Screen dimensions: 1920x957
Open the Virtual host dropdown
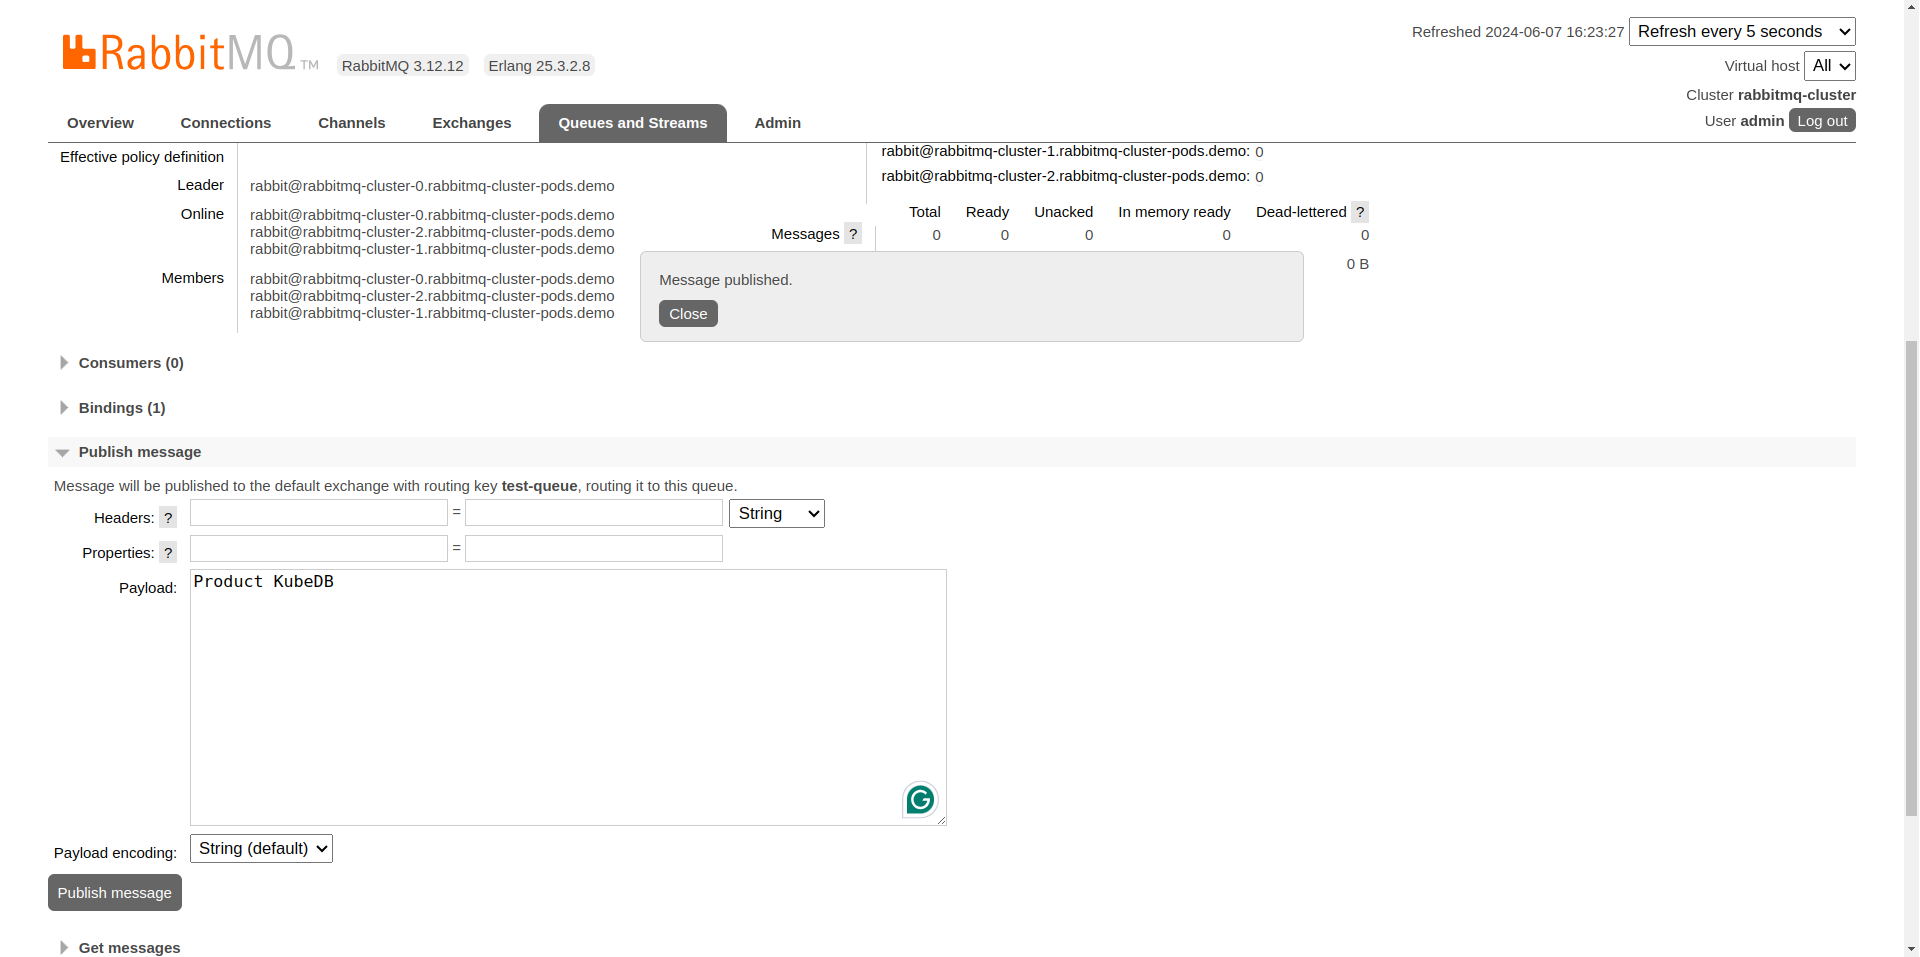click(1830, 66)
